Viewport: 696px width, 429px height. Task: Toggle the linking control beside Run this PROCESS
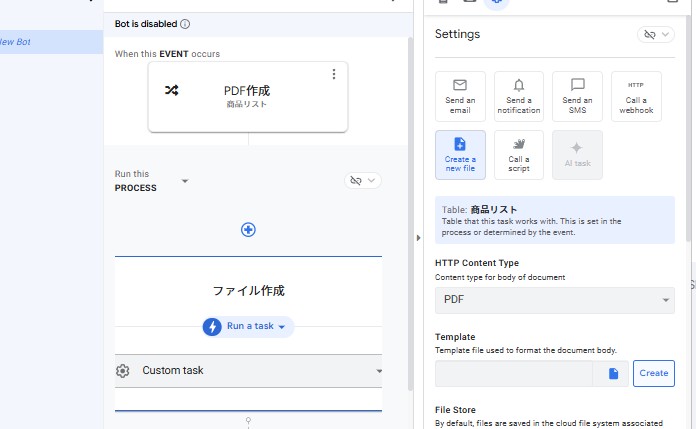[x=362, y=180]
